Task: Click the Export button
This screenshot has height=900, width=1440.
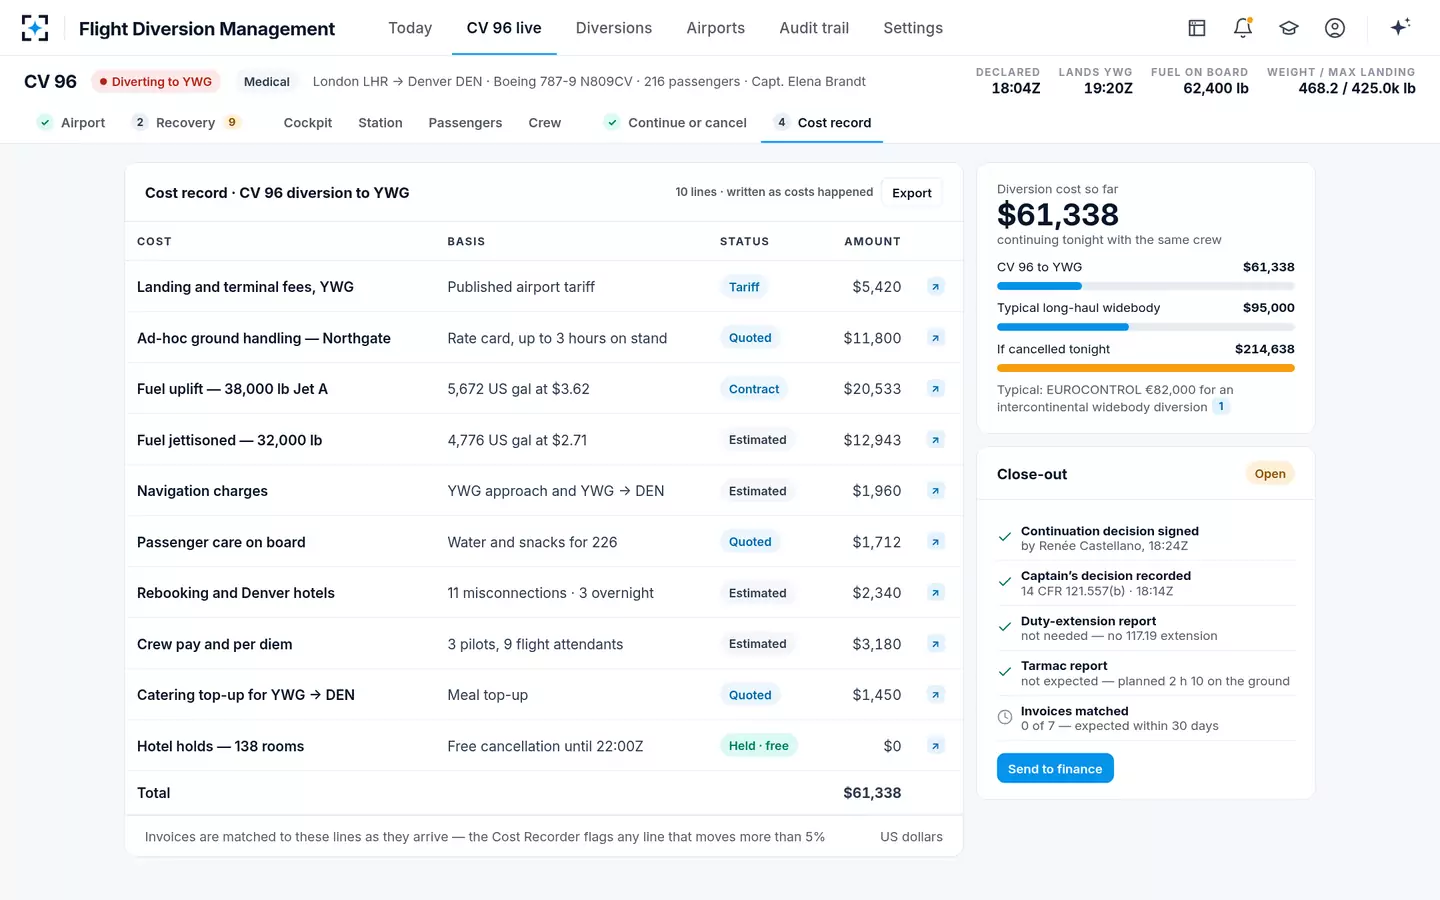Action: click(x=912, y=193)
